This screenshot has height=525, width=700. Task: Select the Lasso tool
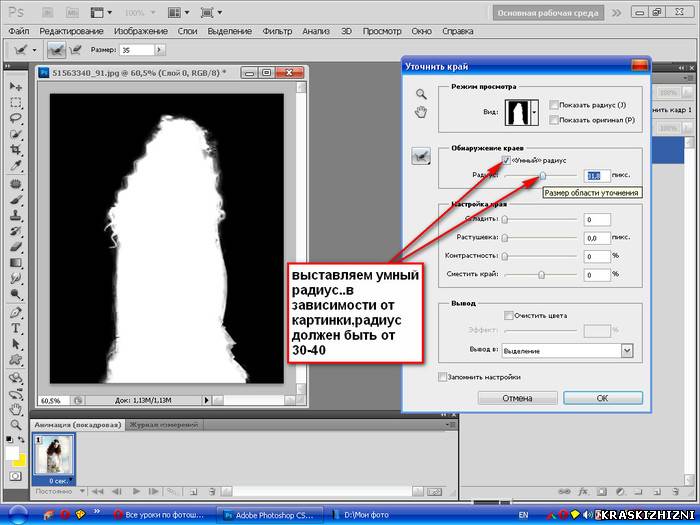click(16, 118)
